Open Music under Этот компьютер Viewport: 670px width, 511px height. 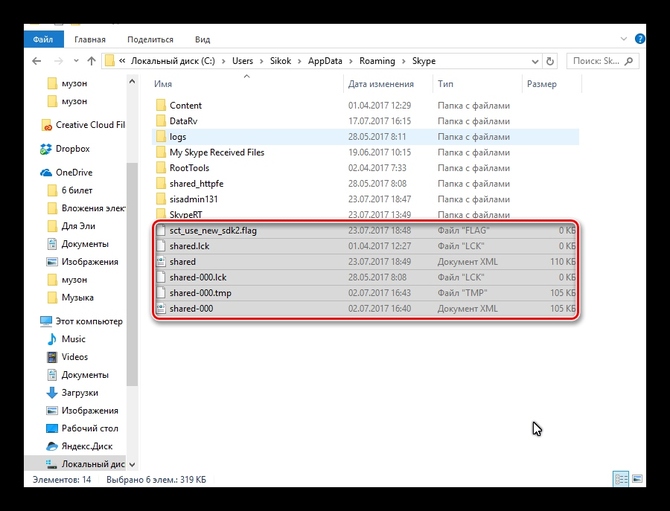[x=66, y=339]
